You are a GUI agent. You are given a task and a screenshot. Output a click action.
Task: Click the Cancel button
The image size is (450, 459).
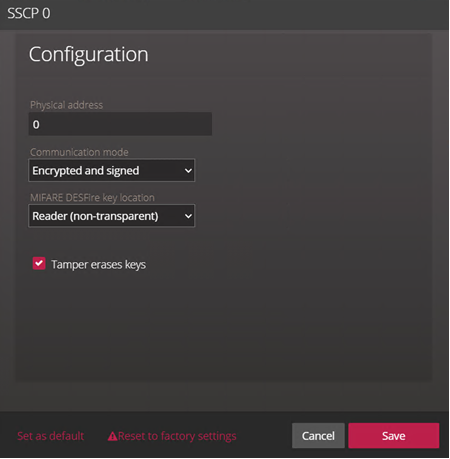click(x=318, y=436)
